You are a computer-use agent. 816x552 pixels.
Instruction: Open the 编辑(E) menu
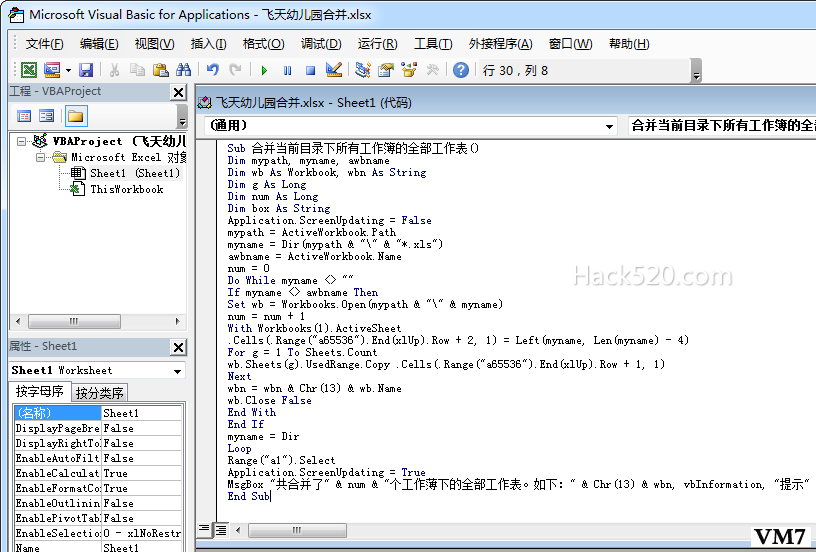tap(99, 44)
